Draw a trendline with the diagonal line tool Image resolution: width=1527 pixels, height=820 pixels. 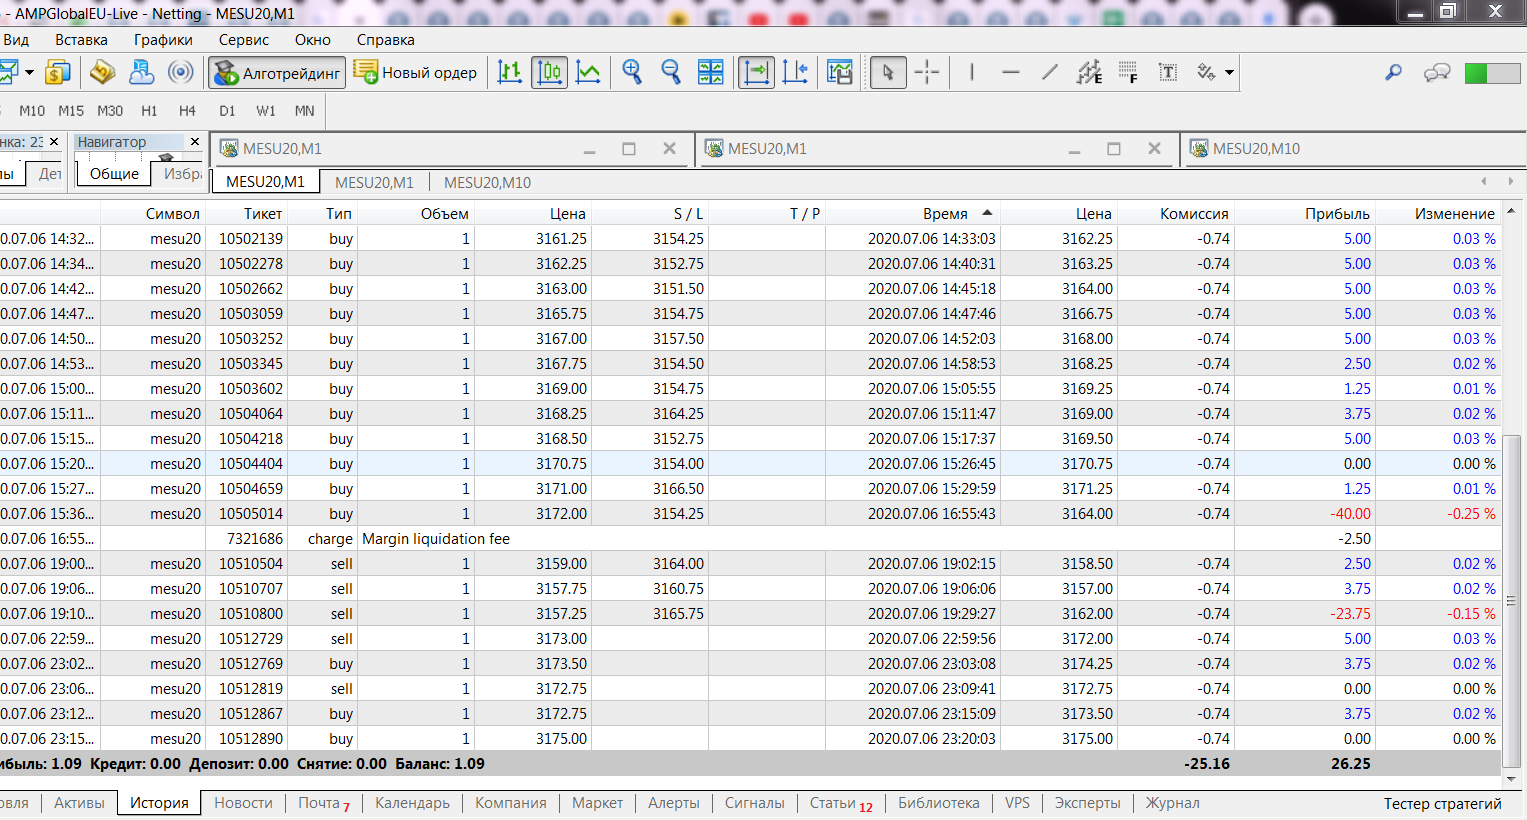point(1049,72)
